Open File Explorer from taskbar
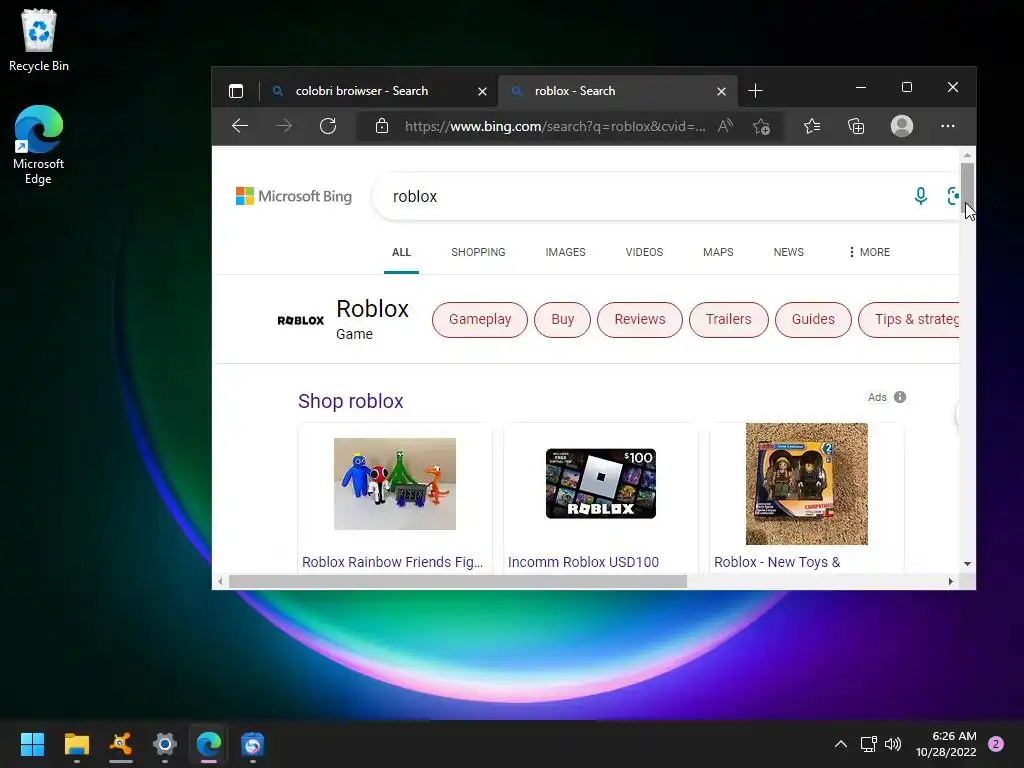 pyautogui.click(x=76, y=744)
